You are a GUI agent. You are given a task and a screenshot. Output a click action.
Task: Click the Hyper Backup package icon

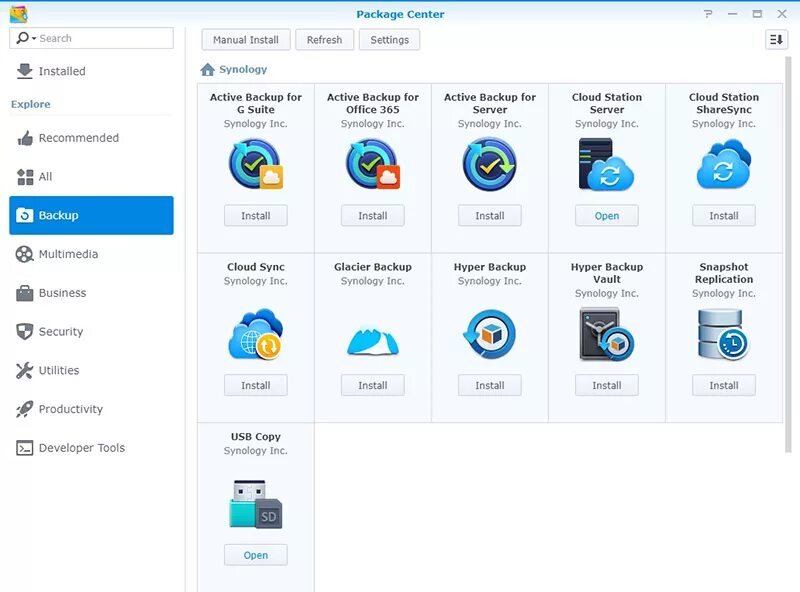[490, 334]
